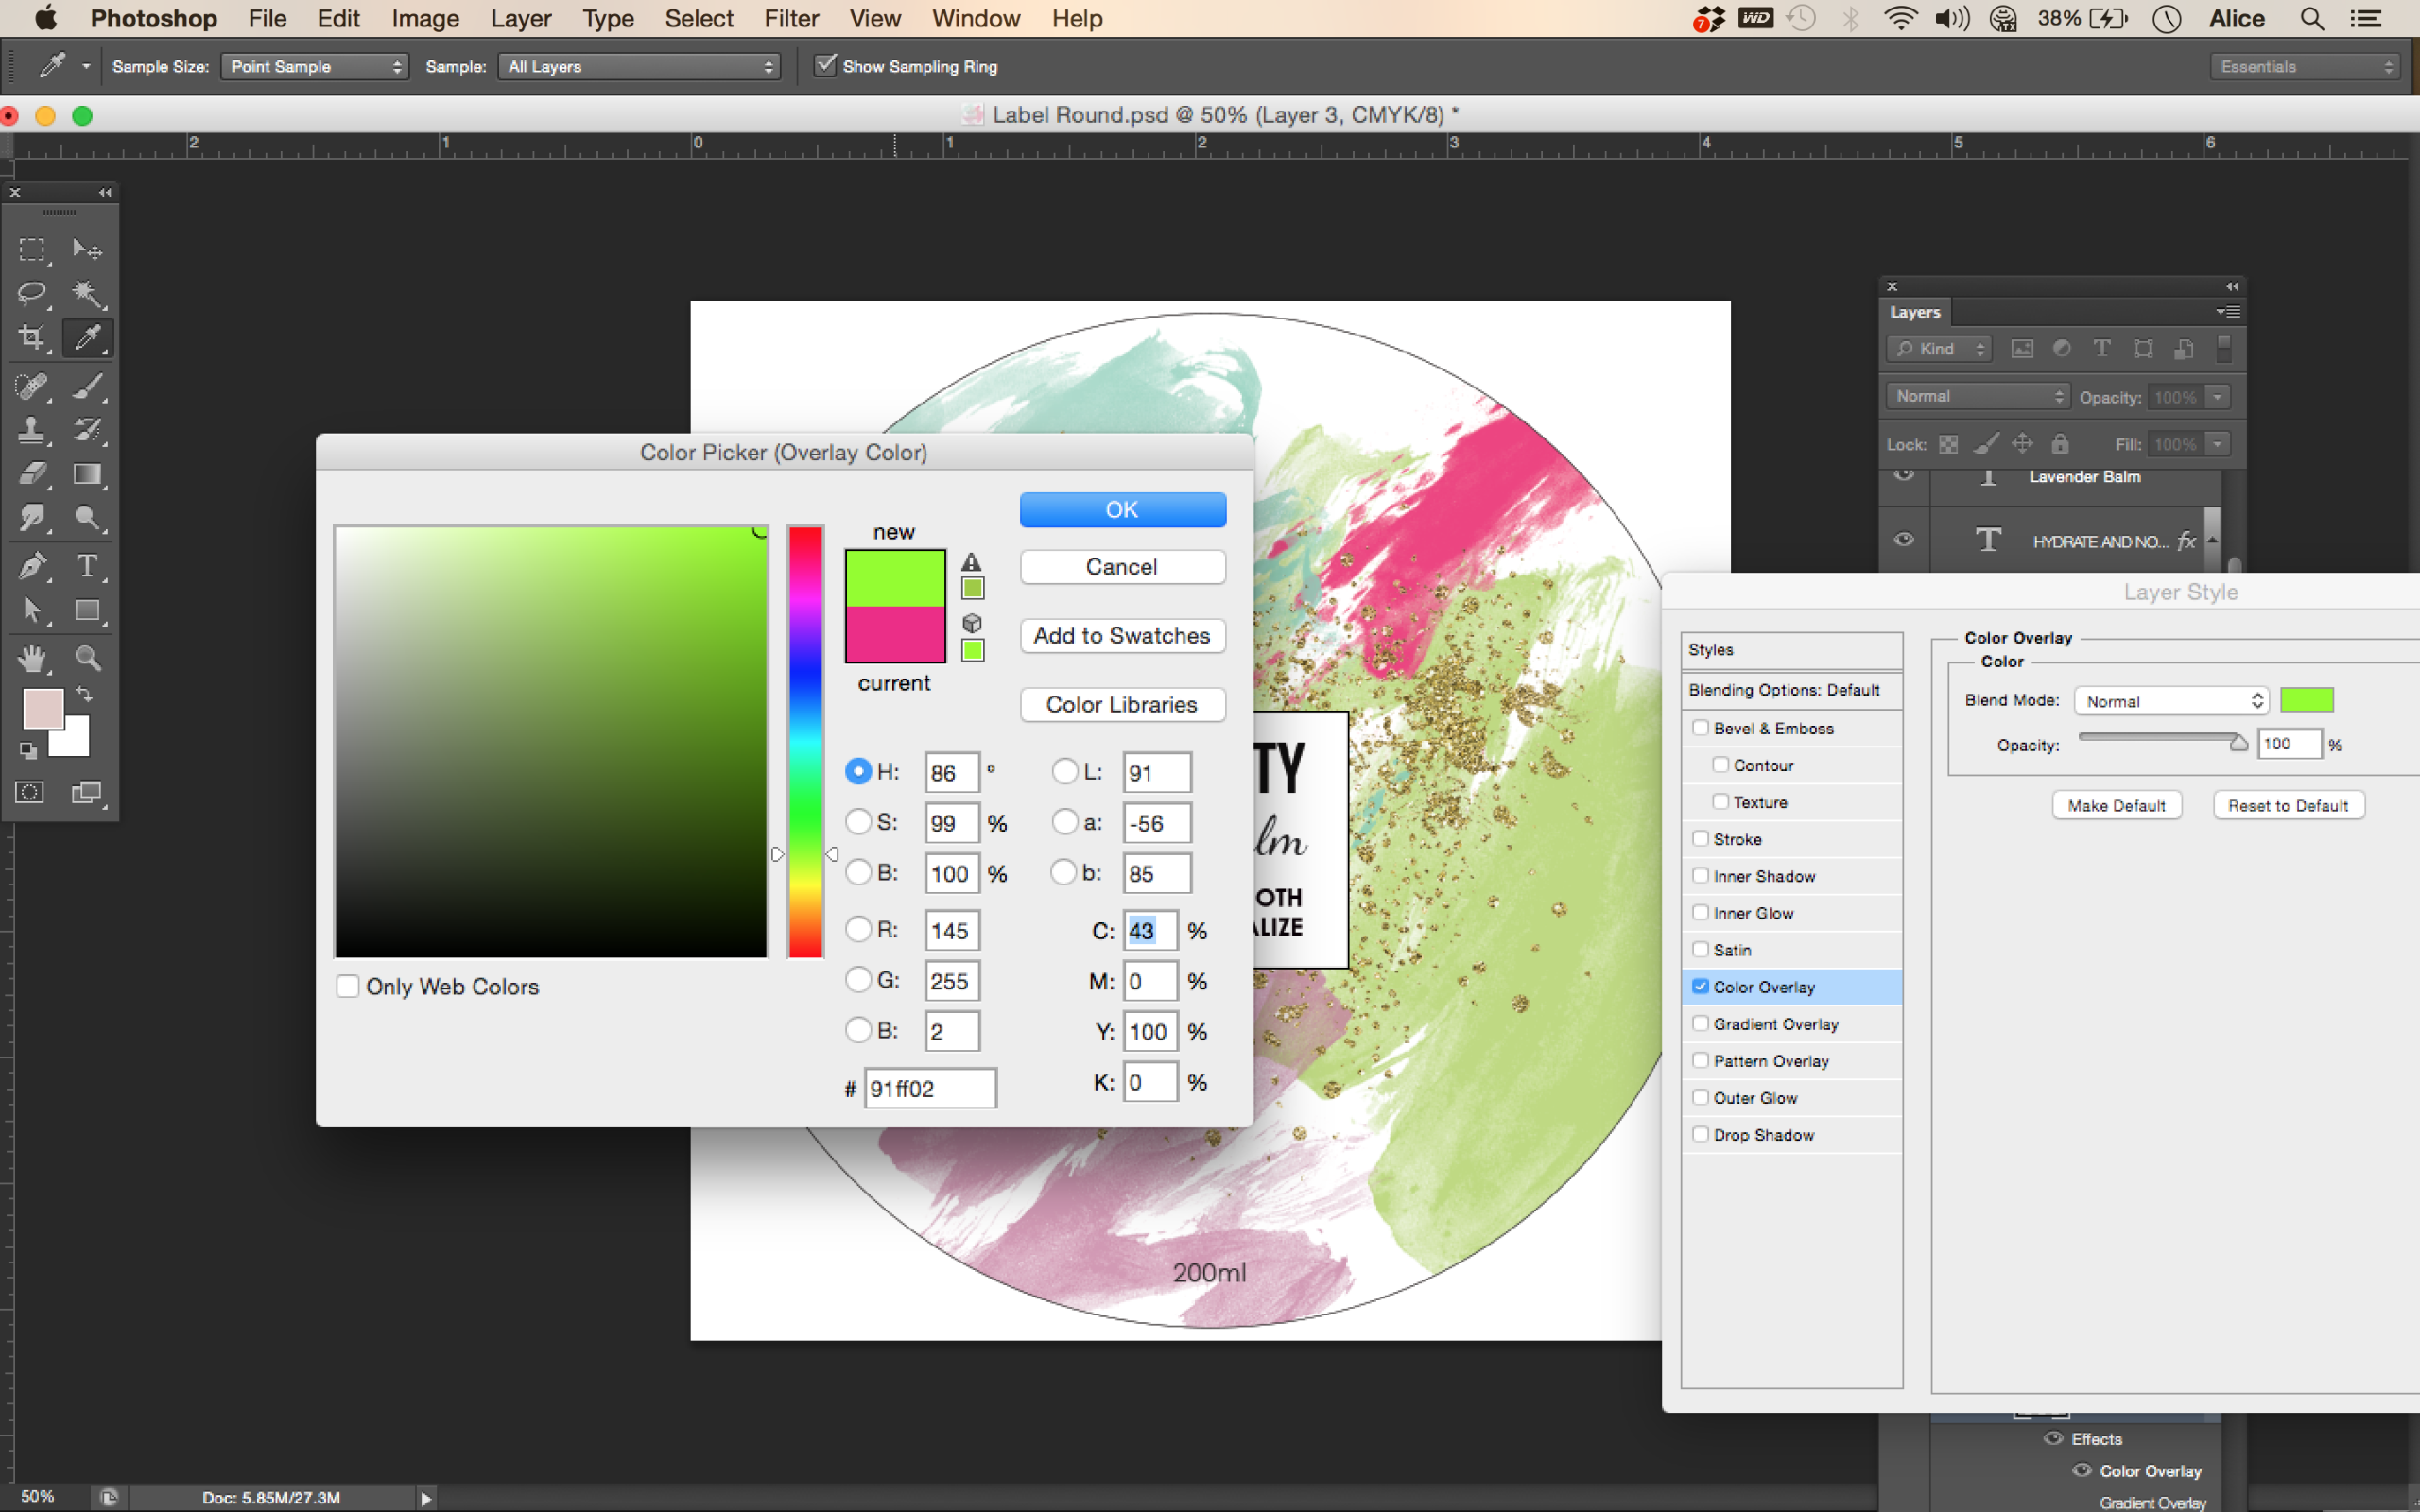
Task: Open the Window menu
Action: tap(976, 18)
